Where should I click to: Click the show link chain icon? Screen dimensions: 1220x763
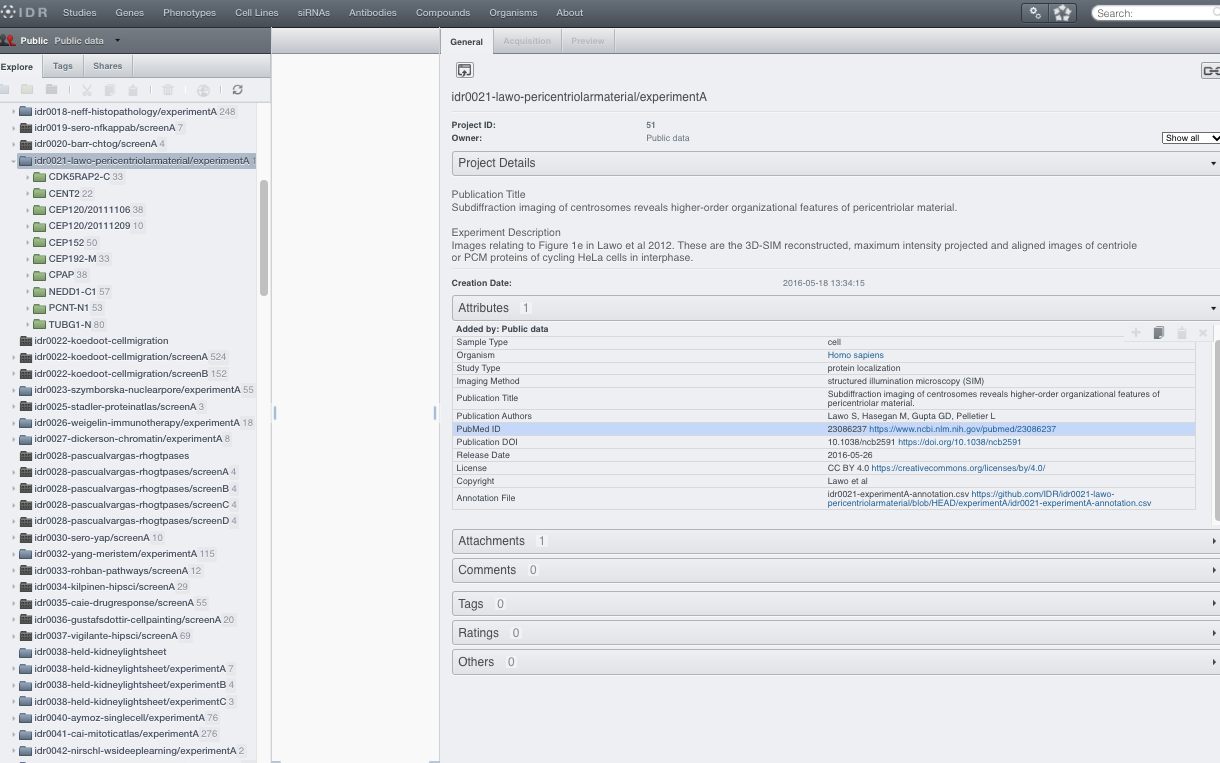click(x=1210, y=70)
